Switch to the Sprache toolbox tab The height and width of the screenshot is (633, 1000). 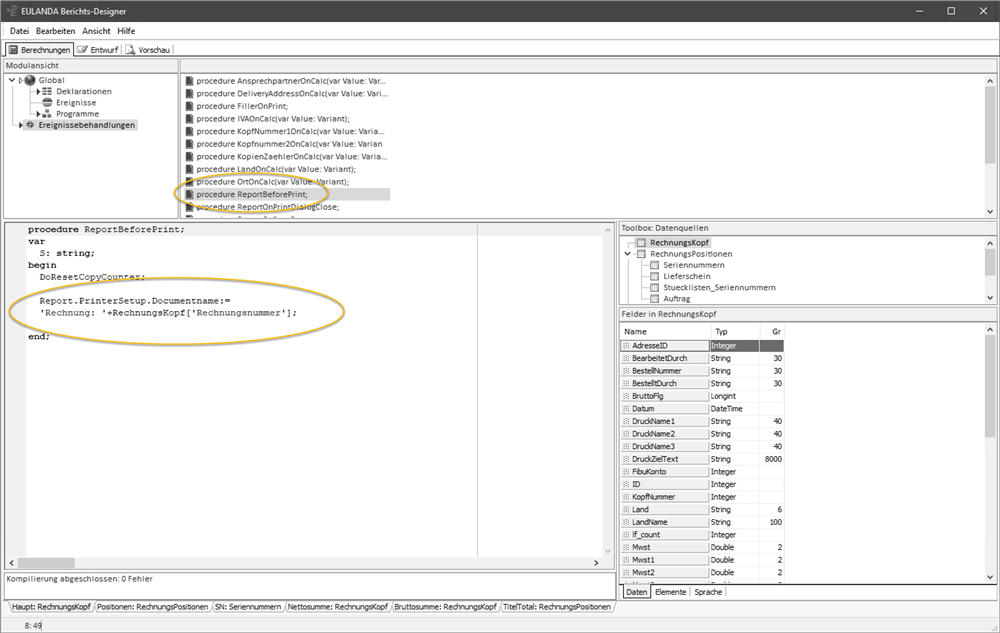pos(708,592)
